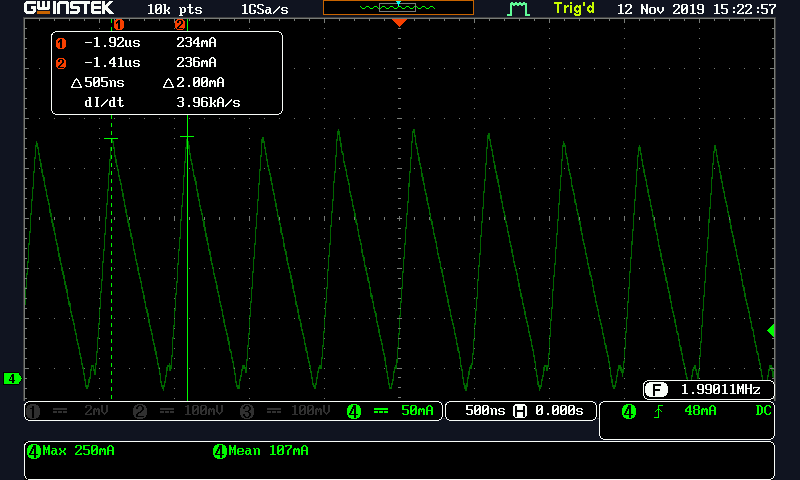Select channel 4 indicator in status bar
The height and width of the screenshot is (480, 800).
point(354,411)
